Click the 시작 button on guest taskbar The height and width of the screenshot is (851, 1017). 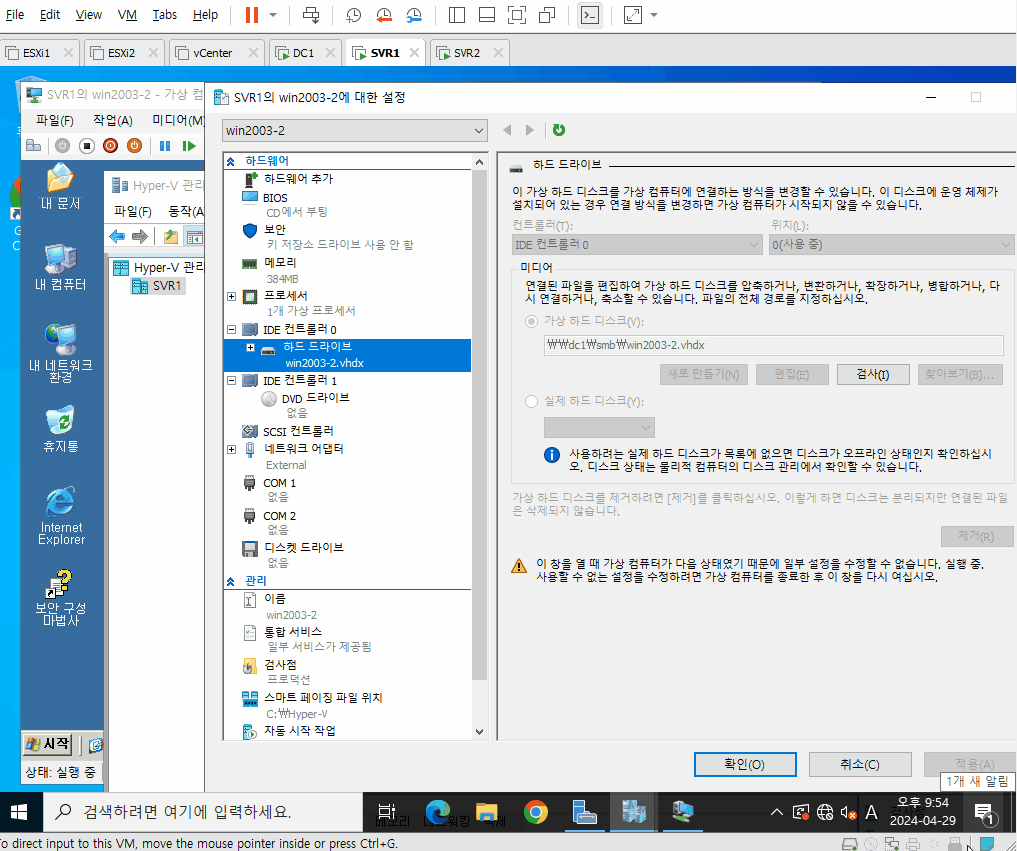click(47, 744)
